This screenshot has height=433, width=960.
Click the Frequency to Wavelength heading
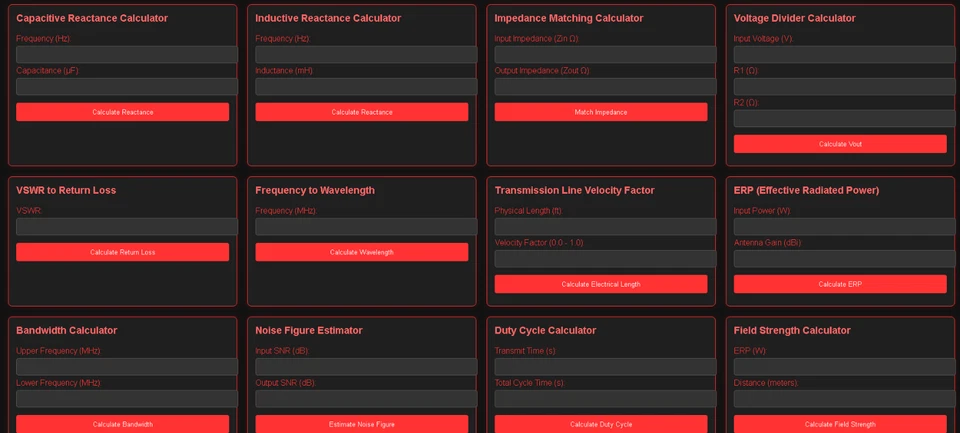coord(315,190)
